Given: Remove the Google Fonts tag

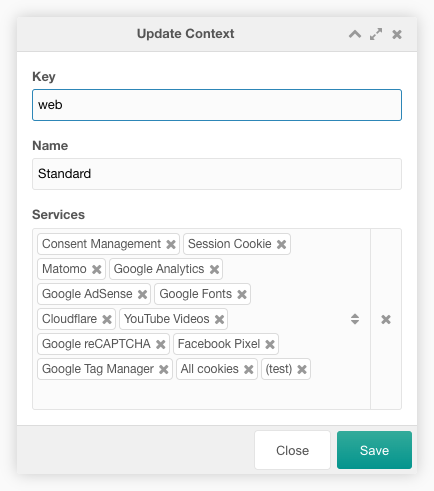Looking at the screenshot, I should point(242,294).
